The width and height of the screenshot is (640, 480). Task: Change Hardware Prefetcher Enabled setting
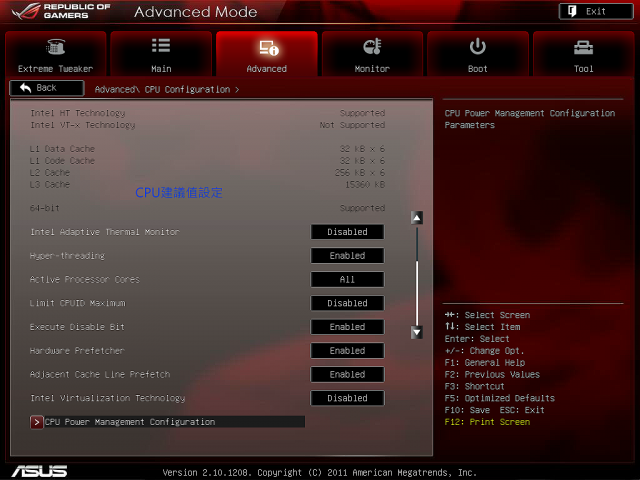pos(347,350)
